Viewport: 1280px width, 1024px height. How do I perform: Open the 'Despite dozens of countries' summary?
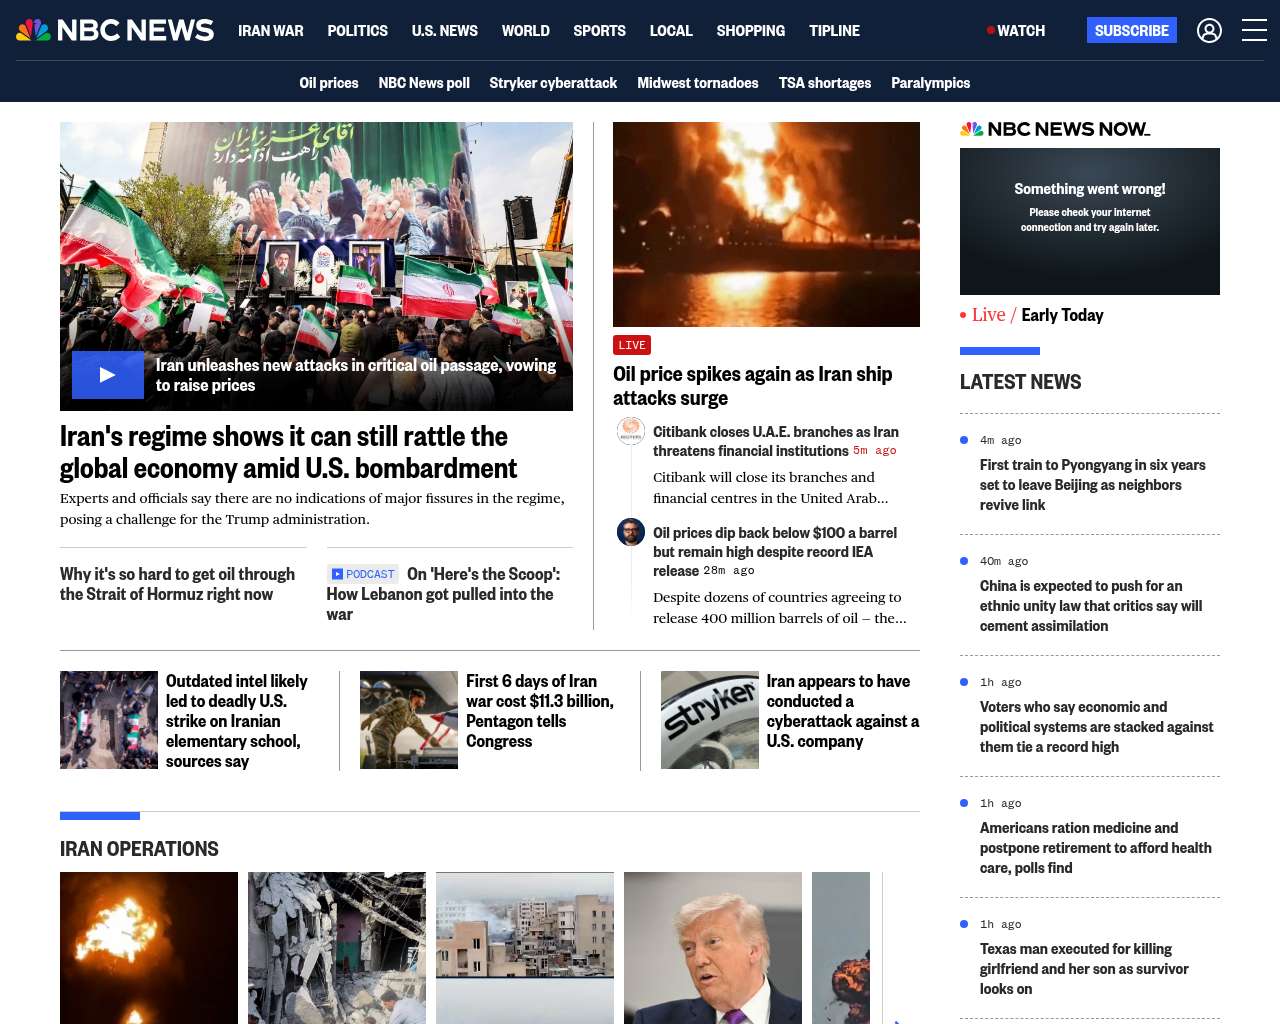click(x=780, y=608)
